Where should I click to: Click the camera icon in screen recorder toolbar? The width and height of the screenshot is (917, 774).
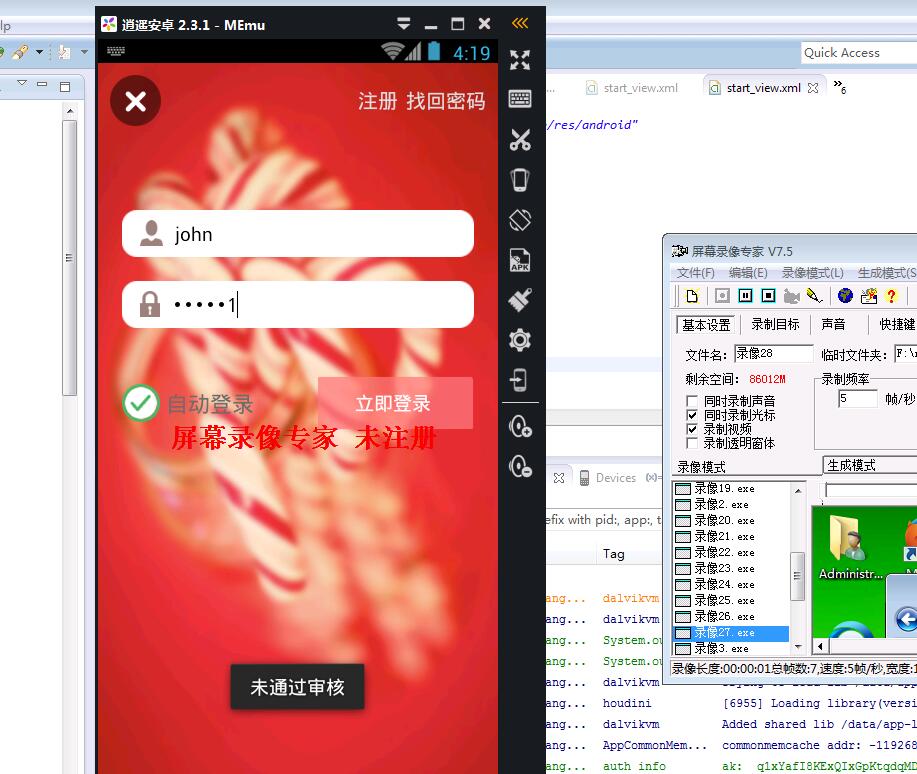791,297
